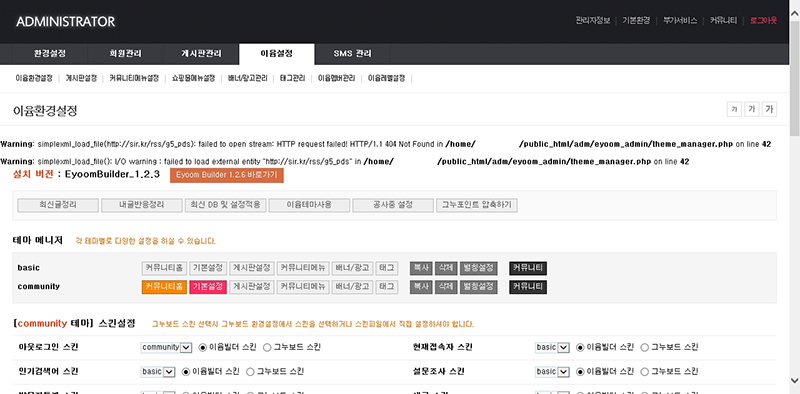
Task: Select the medium 가 font size button
Action: 752,109
